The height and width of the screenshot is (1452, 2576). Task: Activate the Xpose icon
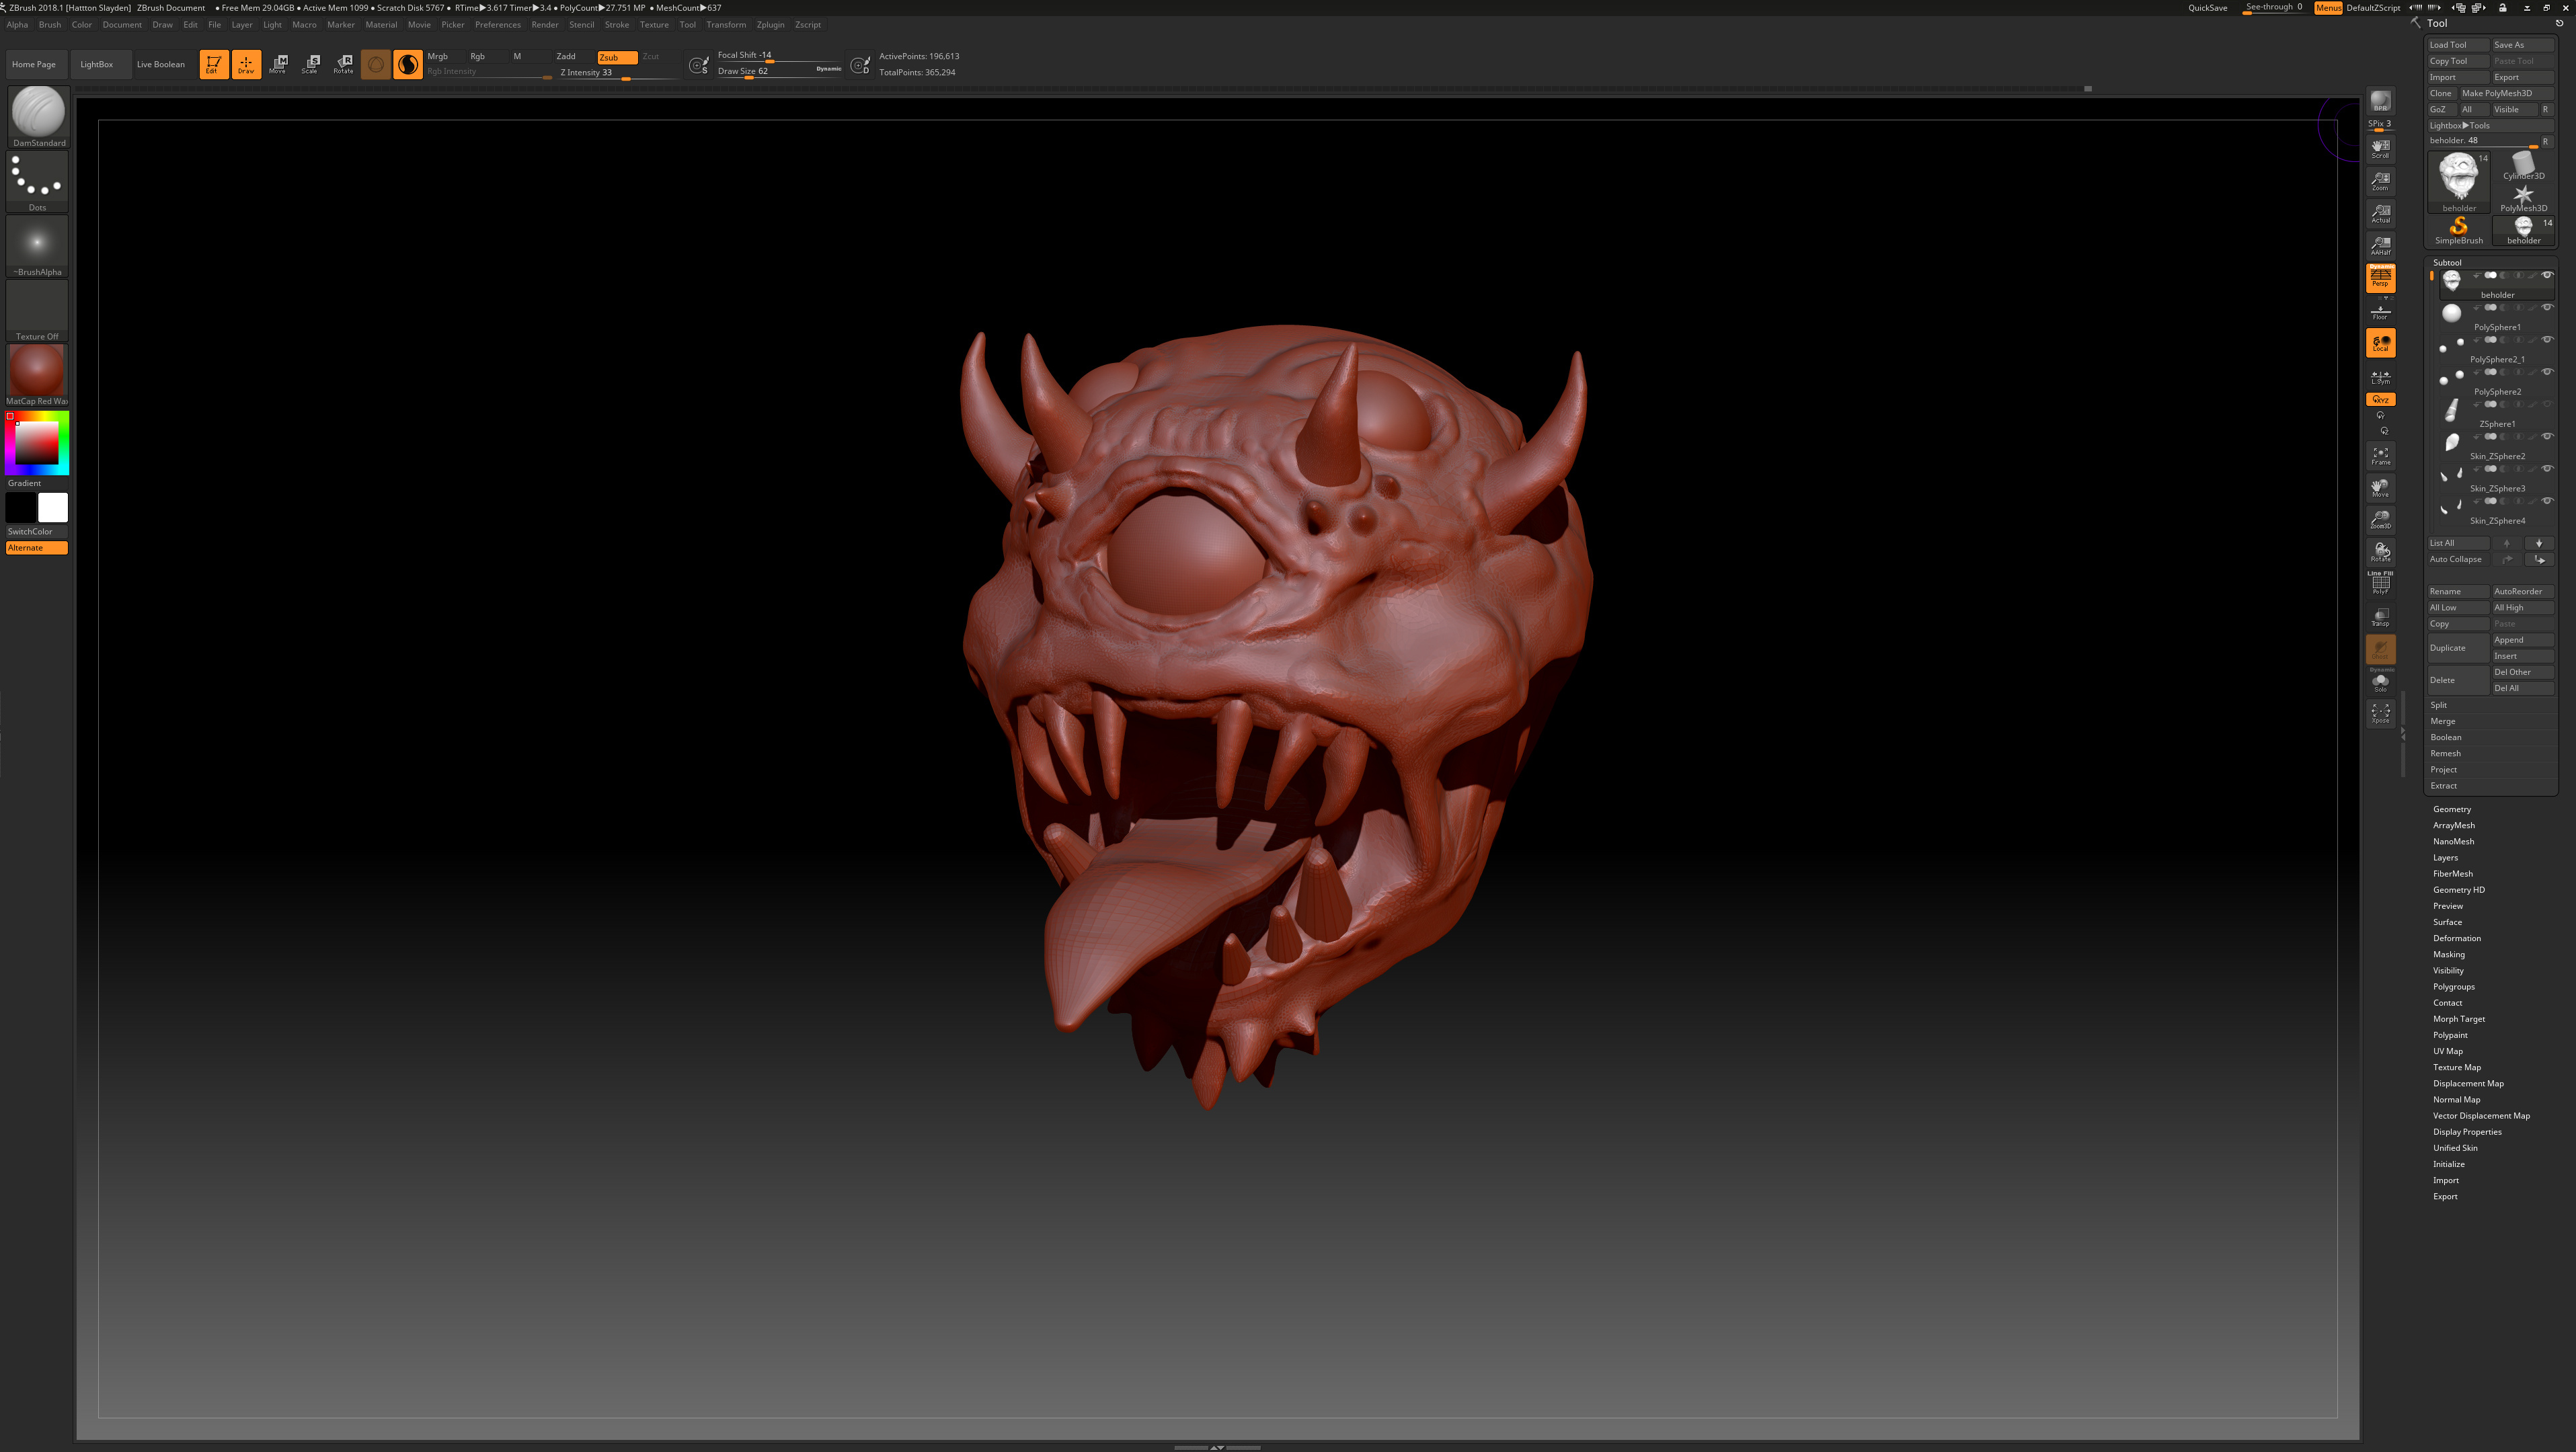[x=2380, y=713]
